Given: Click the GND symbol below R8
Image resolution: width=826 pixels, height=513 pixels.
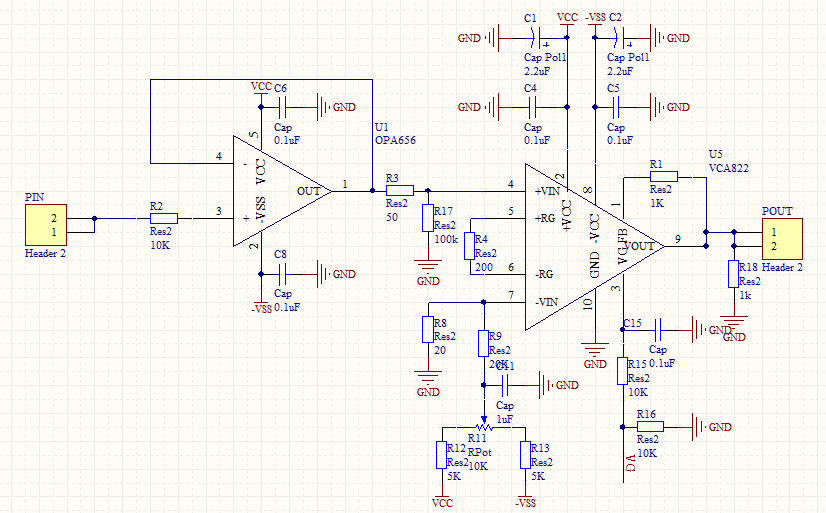Looking at the screenshot, I should pyautogui.click(x=428, y=384).
